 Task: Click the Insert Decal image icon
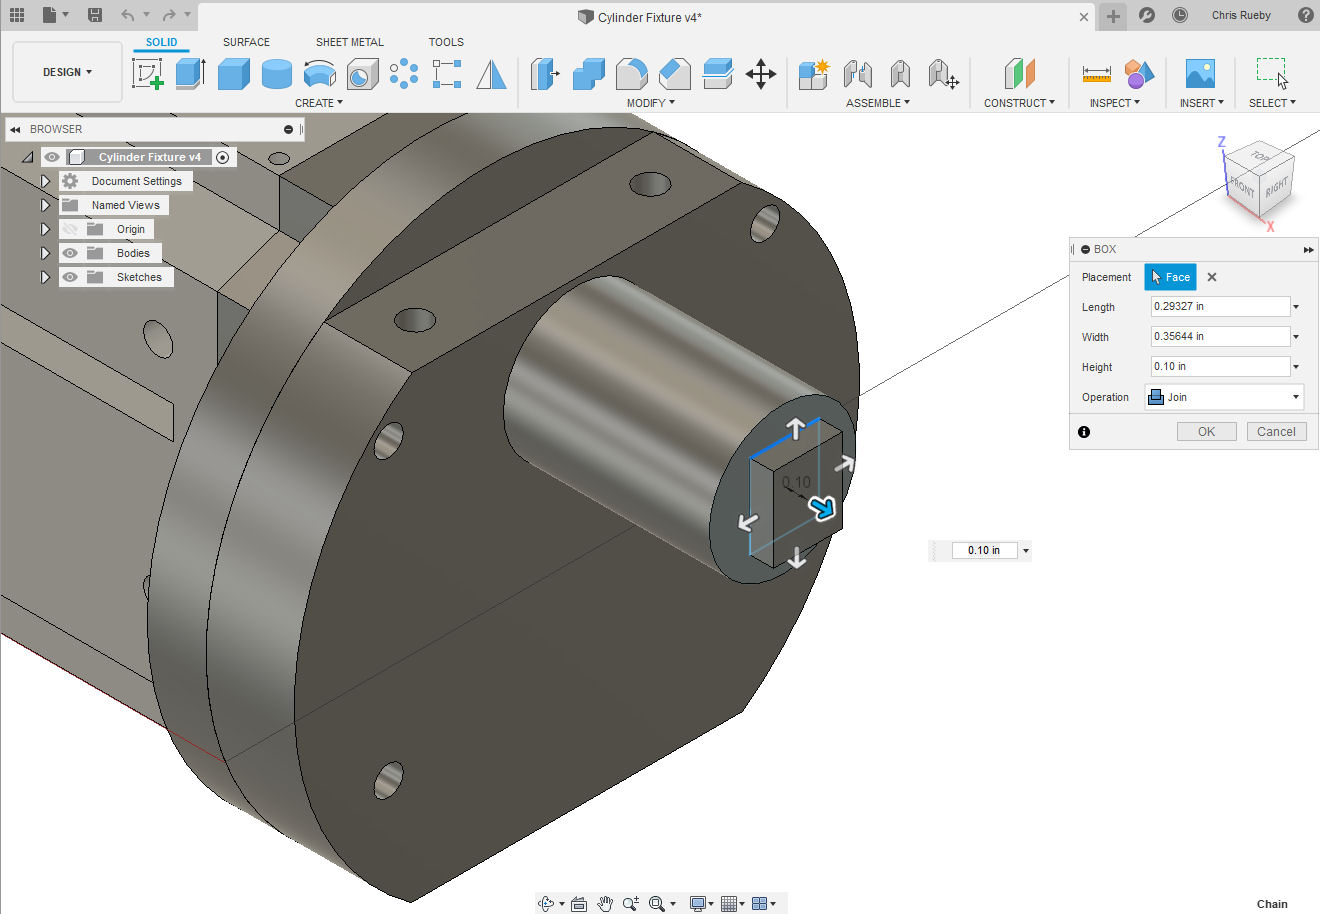point(1200,74)
